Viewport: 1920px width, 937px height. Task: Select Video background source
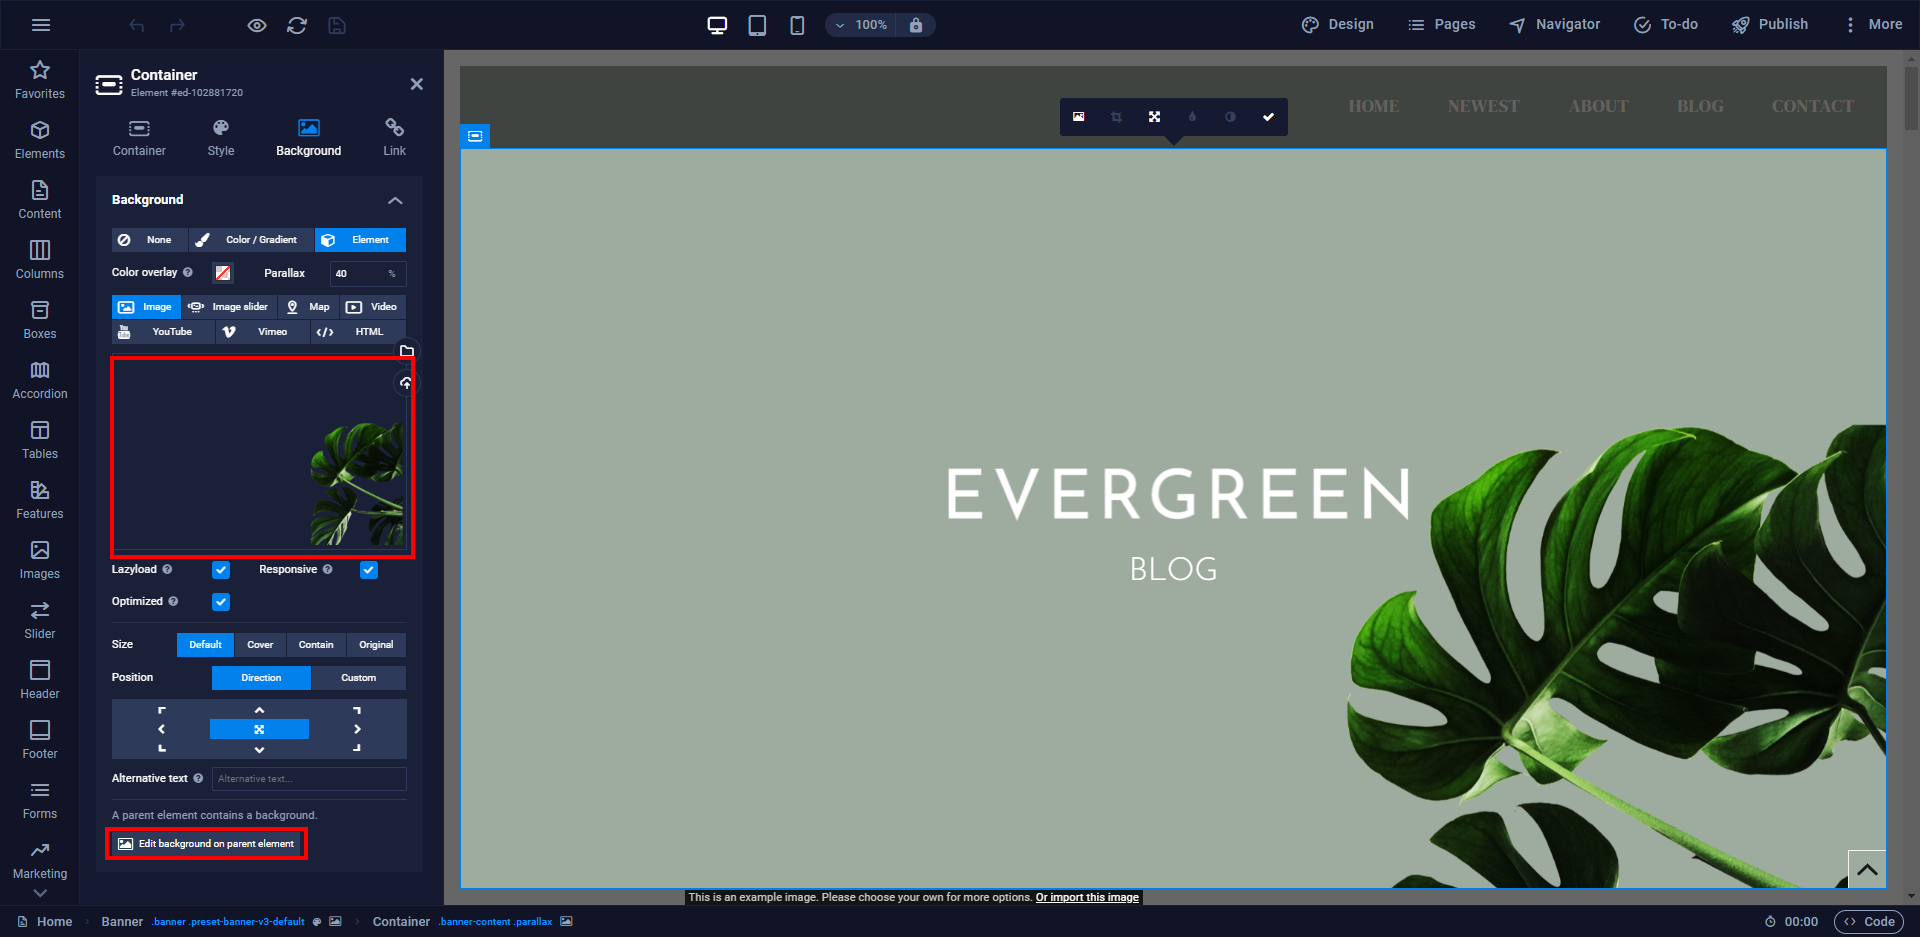(x=373, y=307)
